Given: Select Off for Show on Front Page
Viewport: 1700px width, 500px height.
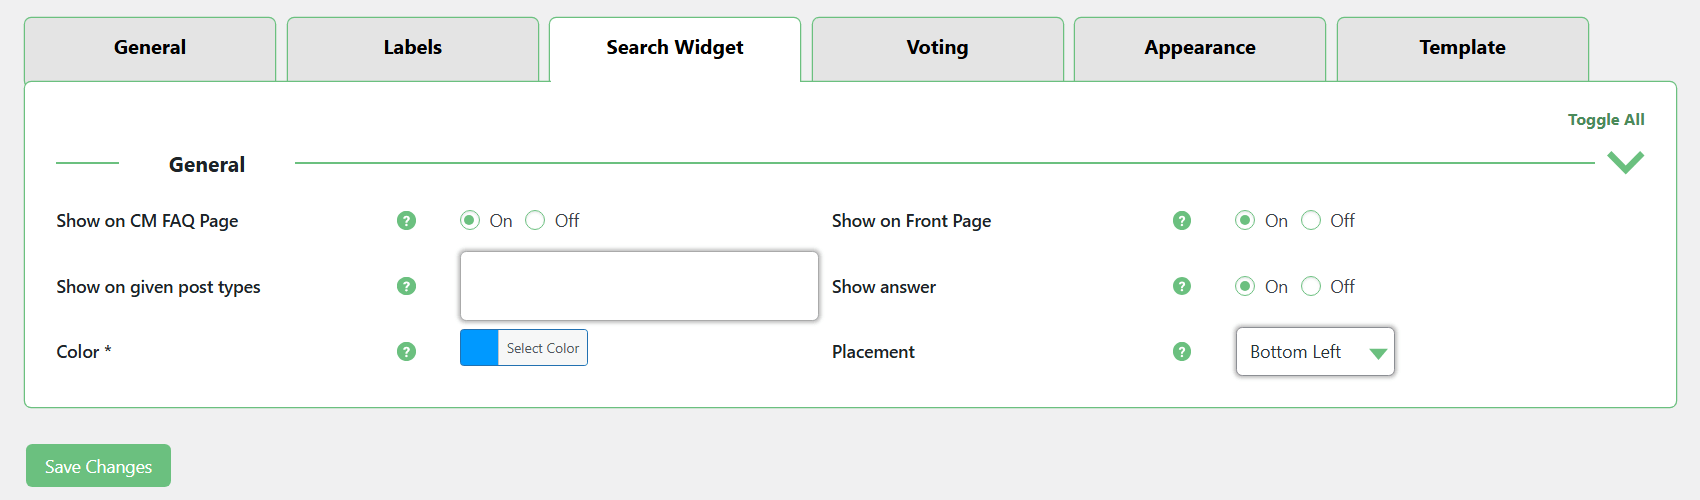Looking at the screenshot, I should click(1311, 221).
